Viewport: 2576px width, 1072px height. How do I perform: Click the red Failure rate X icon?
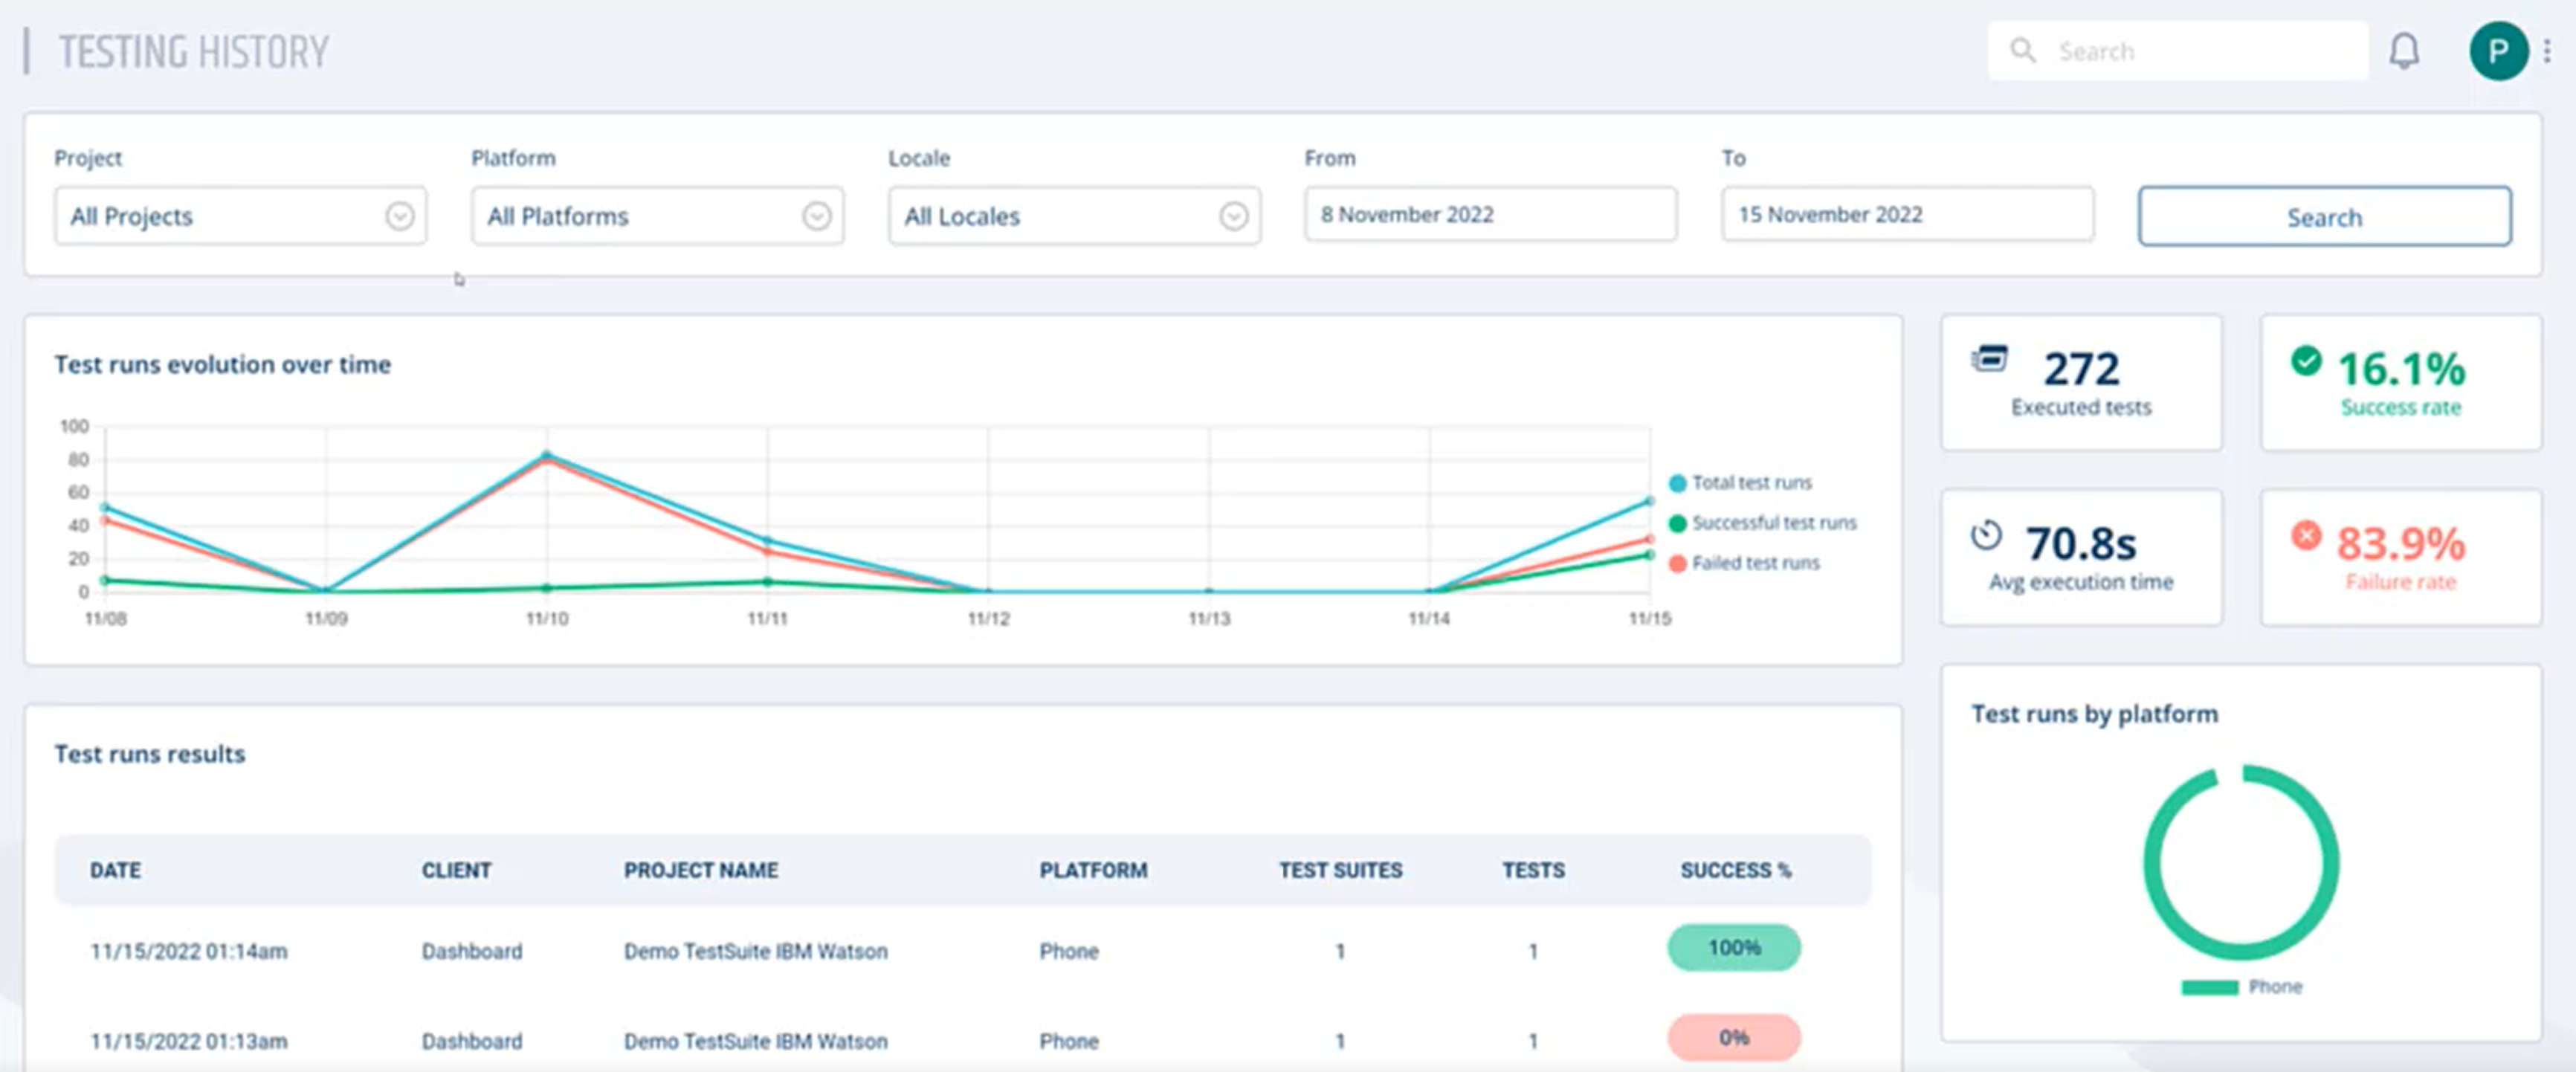point(2306,535)
